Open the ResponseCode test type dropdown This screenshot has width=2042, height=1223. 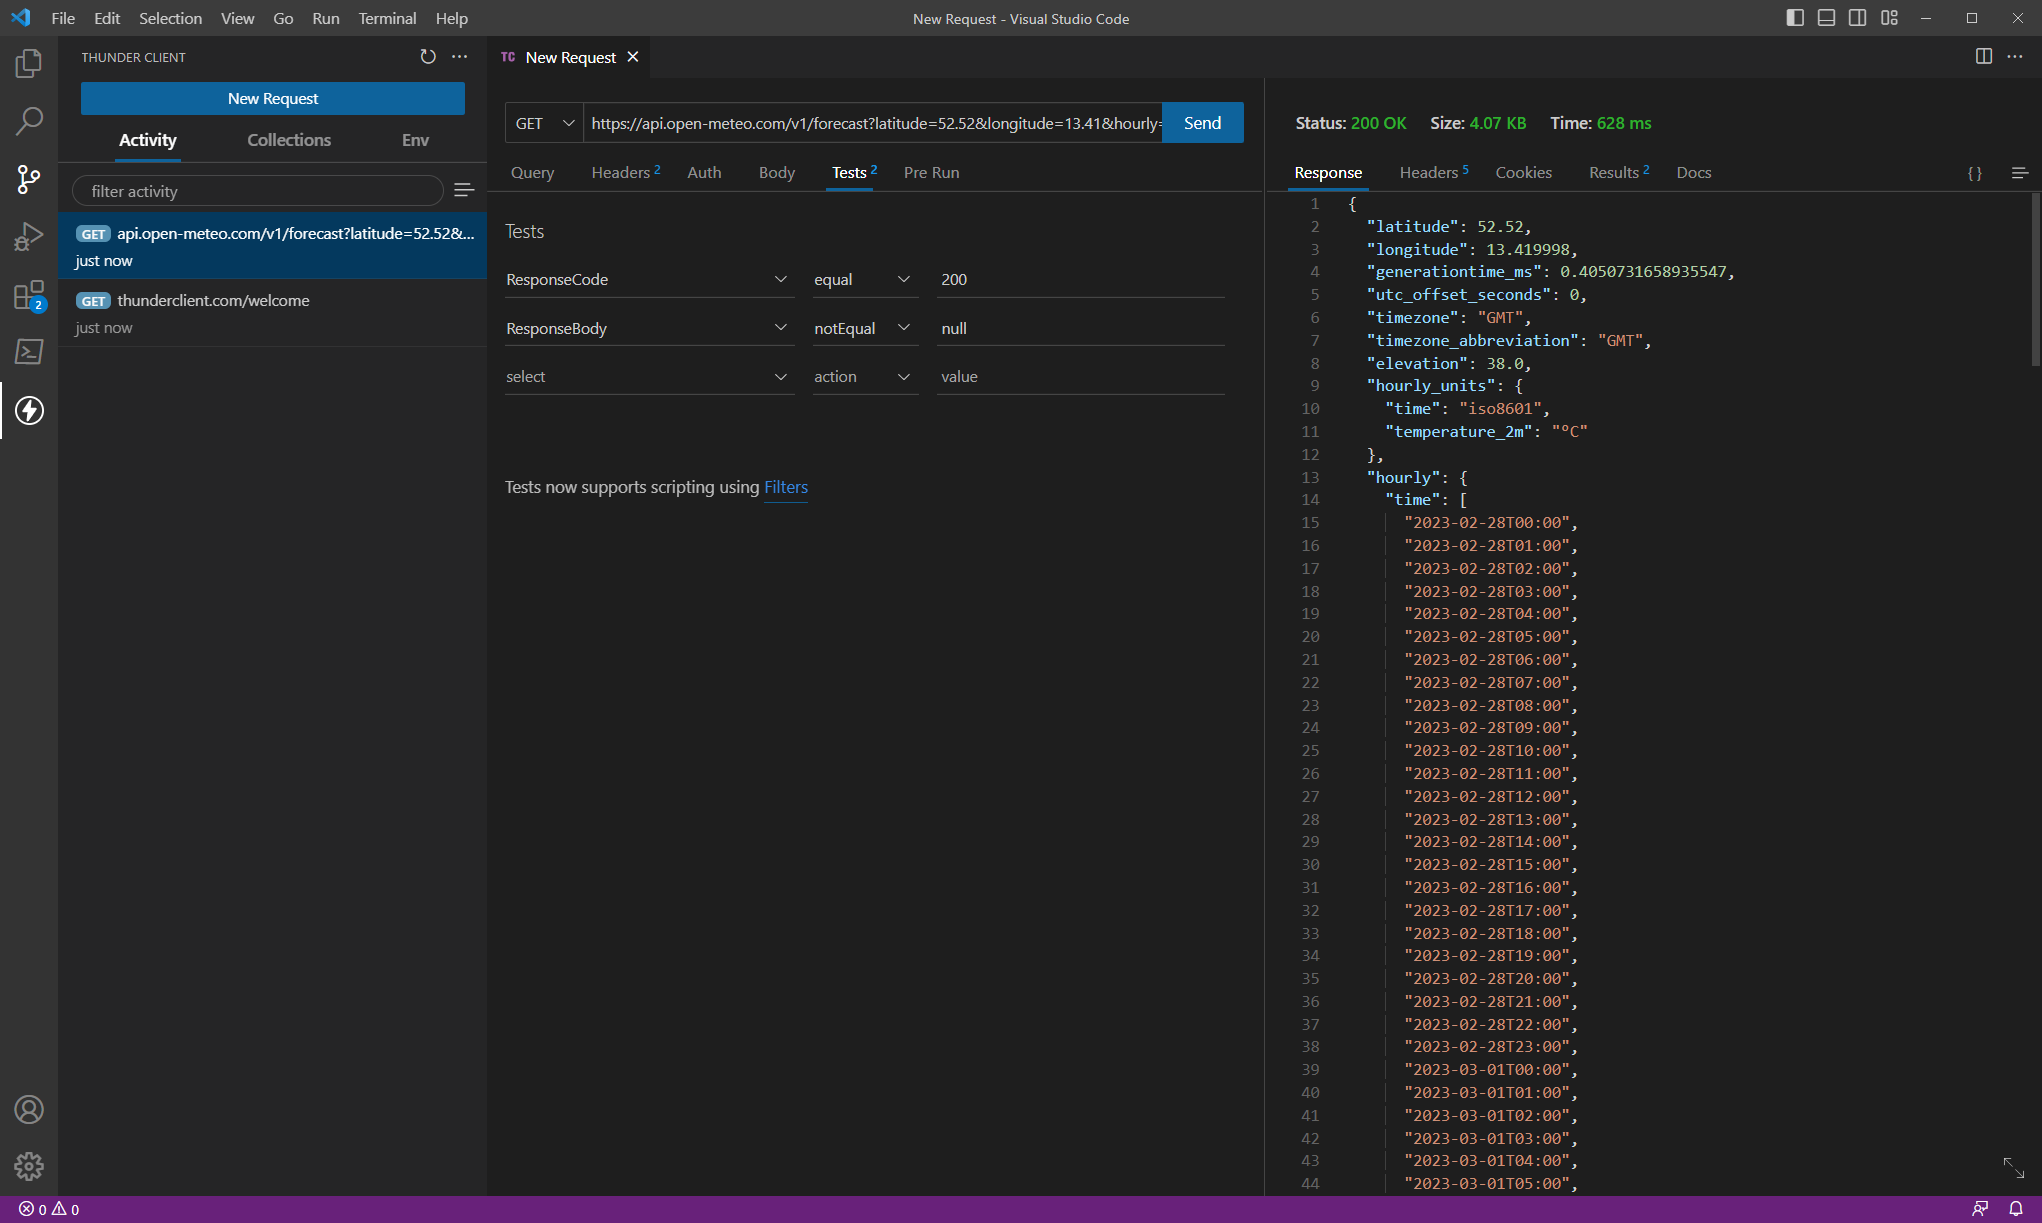(648, 280)
